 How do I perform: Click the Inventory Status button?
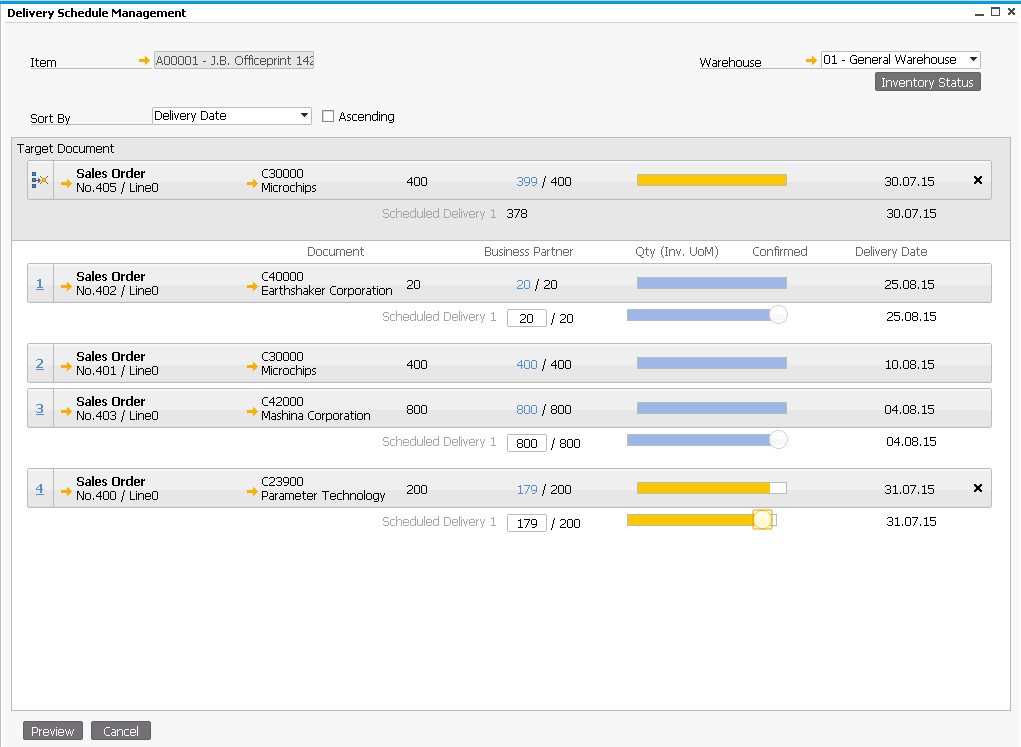point(927,82)
